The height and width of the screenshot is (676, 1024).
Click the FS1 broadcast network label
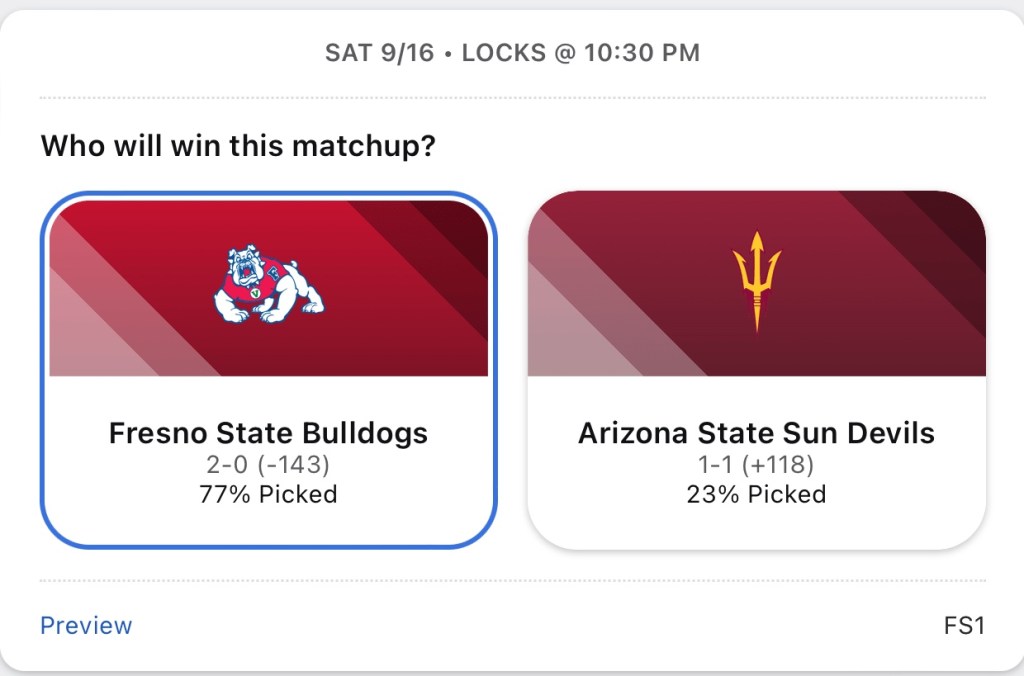pyautogui.click(x=964, y=626)
